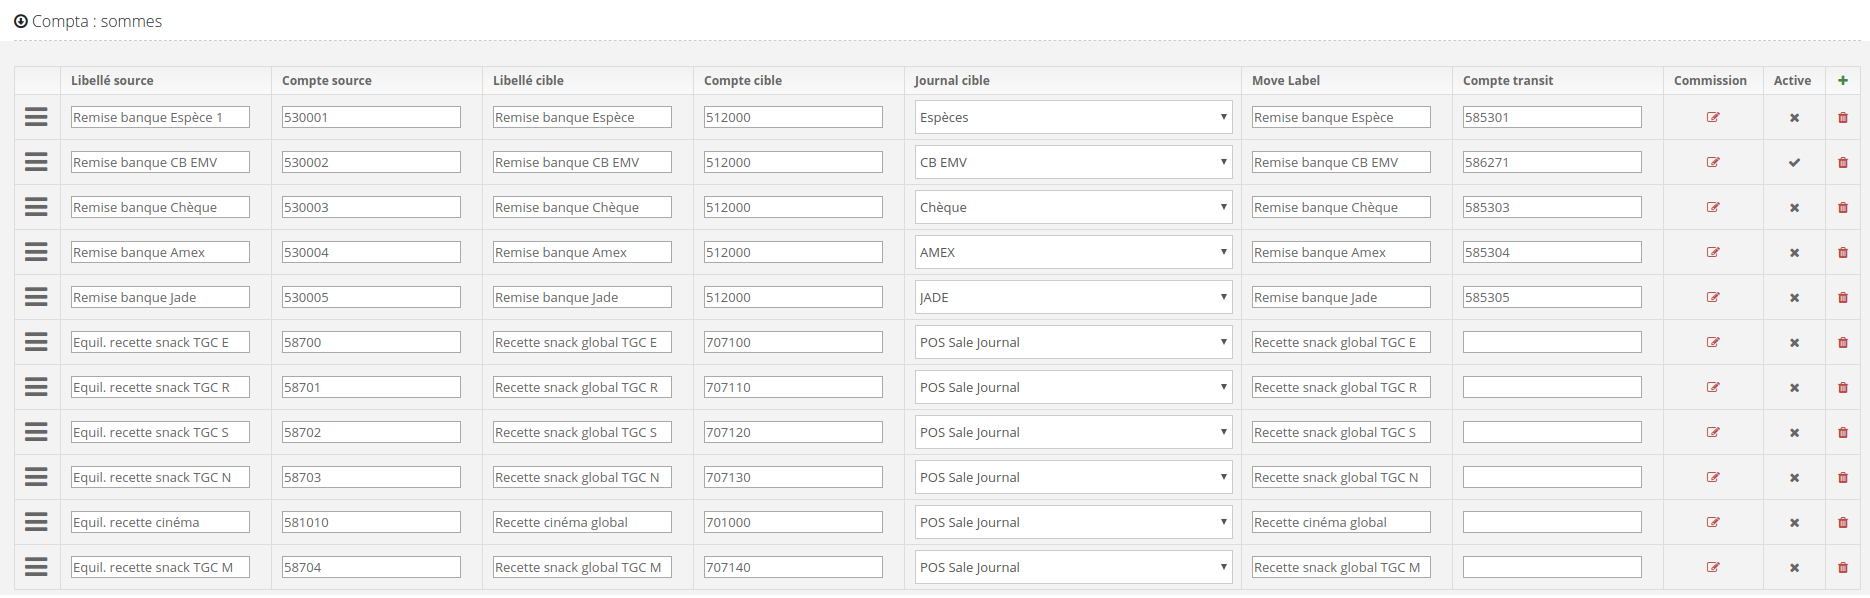The width and height of the screenshot is (1870, 598).
Task: Open journal dropdown for Recette snack TGC E
Action: pyautogui.click(x=1073, y=342)
